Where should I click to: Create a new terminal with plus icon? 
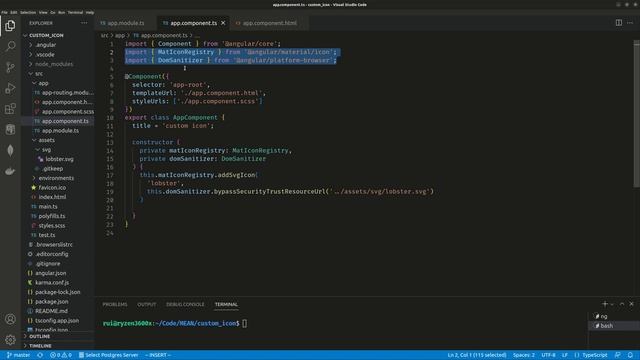coord(604,304)
